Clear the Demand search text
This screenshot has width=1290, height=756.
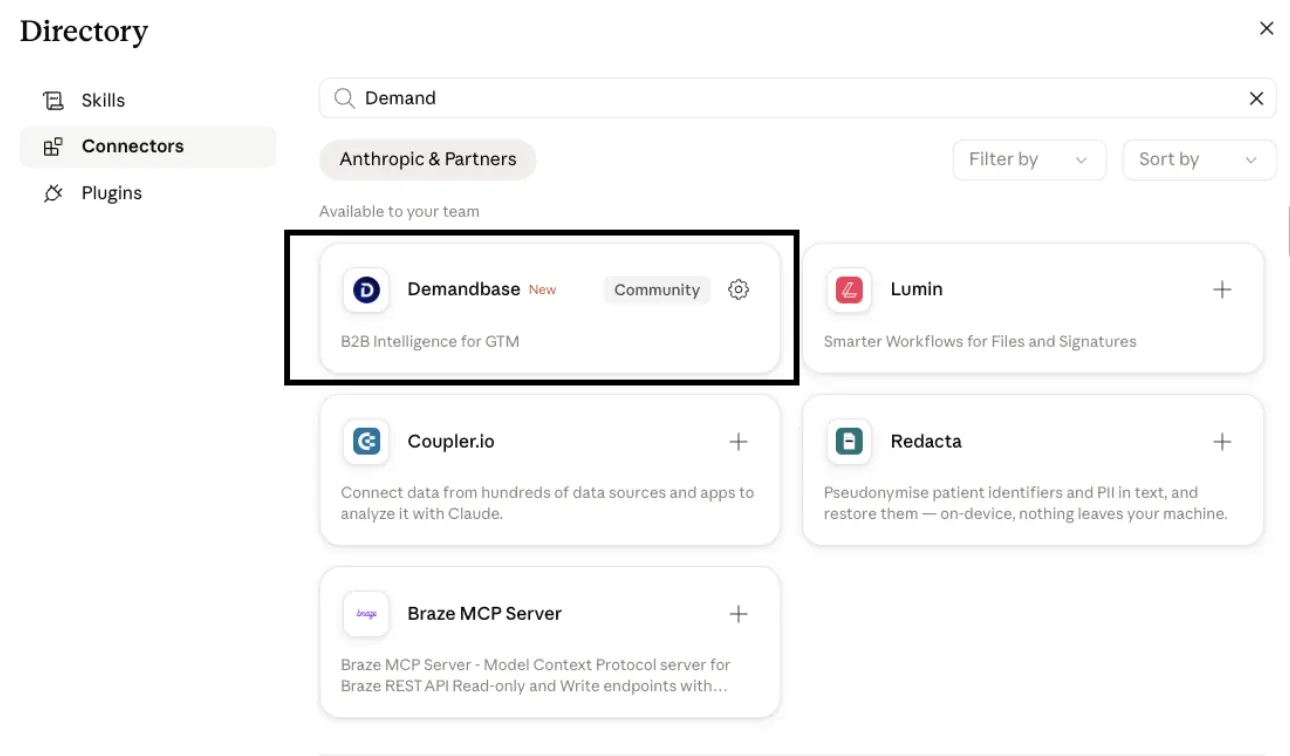pyautogui.click(x=1256, y=98)
